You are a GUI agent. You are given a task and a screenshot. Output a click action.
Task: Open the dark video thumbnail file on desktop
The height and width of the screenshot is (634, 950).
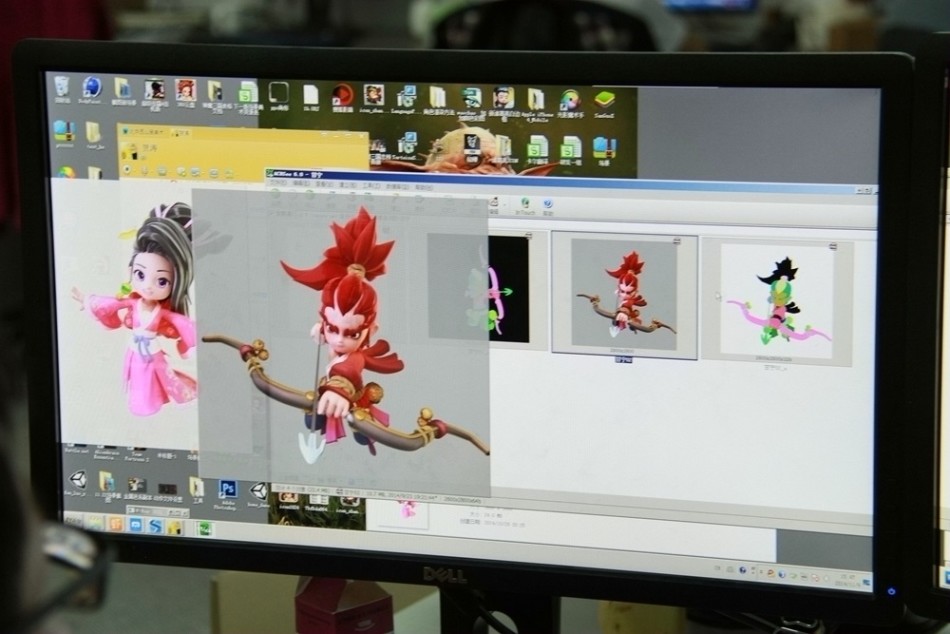click(167, 489)
